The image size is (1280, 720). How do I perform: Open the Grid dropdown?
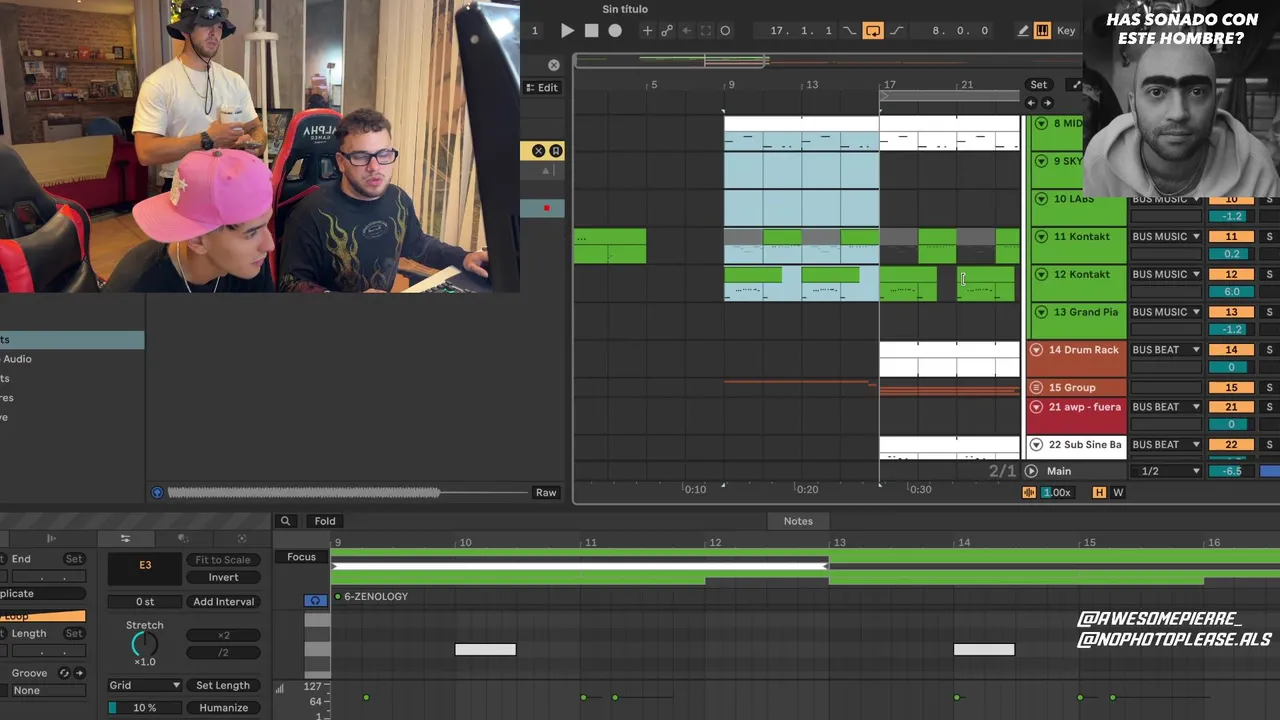point(145,685)
